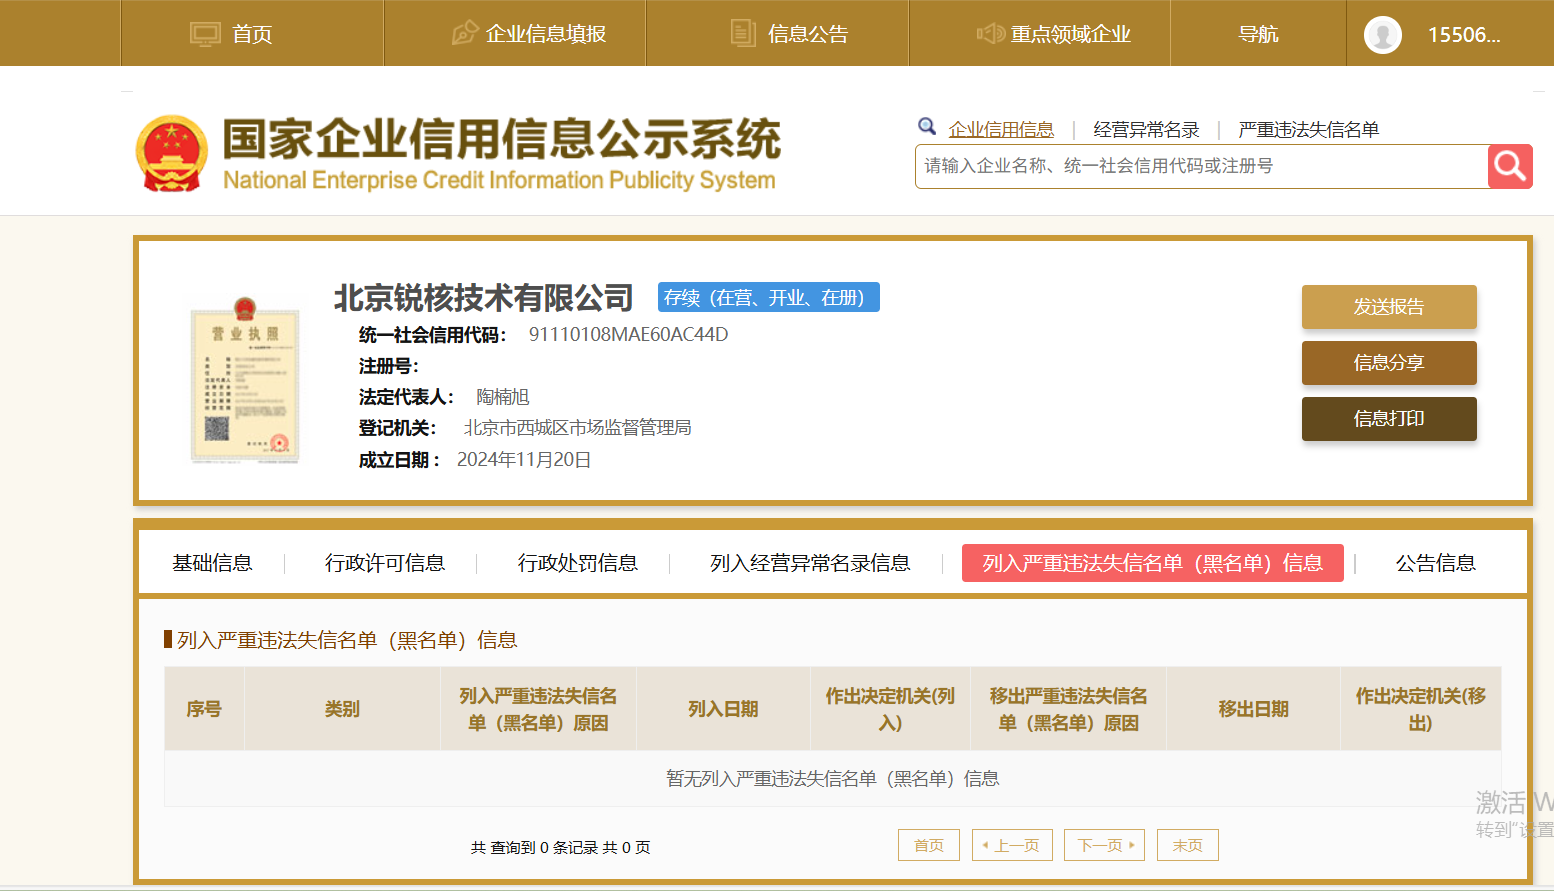Expand the 导航 menu
Screen dimensions: 1554x891
1258,34
